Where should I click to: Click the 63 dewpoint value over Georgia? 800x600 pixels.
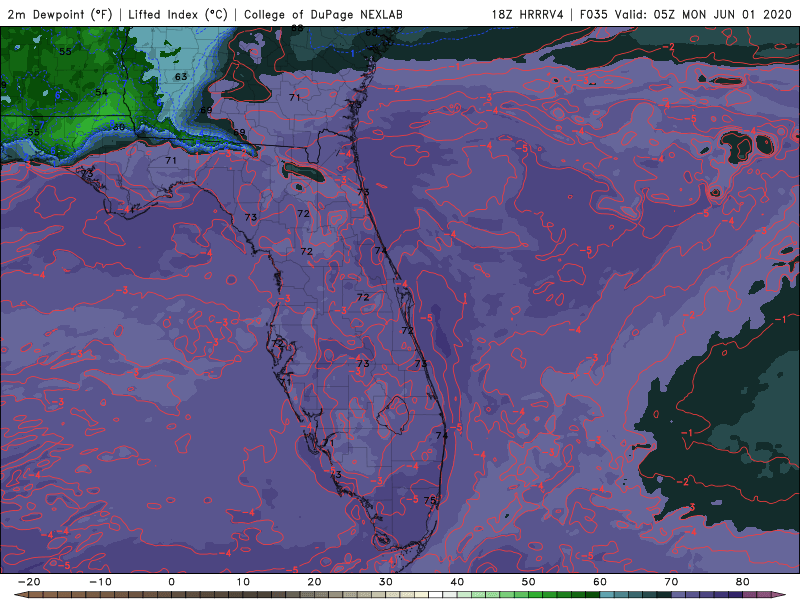[181, 77]
